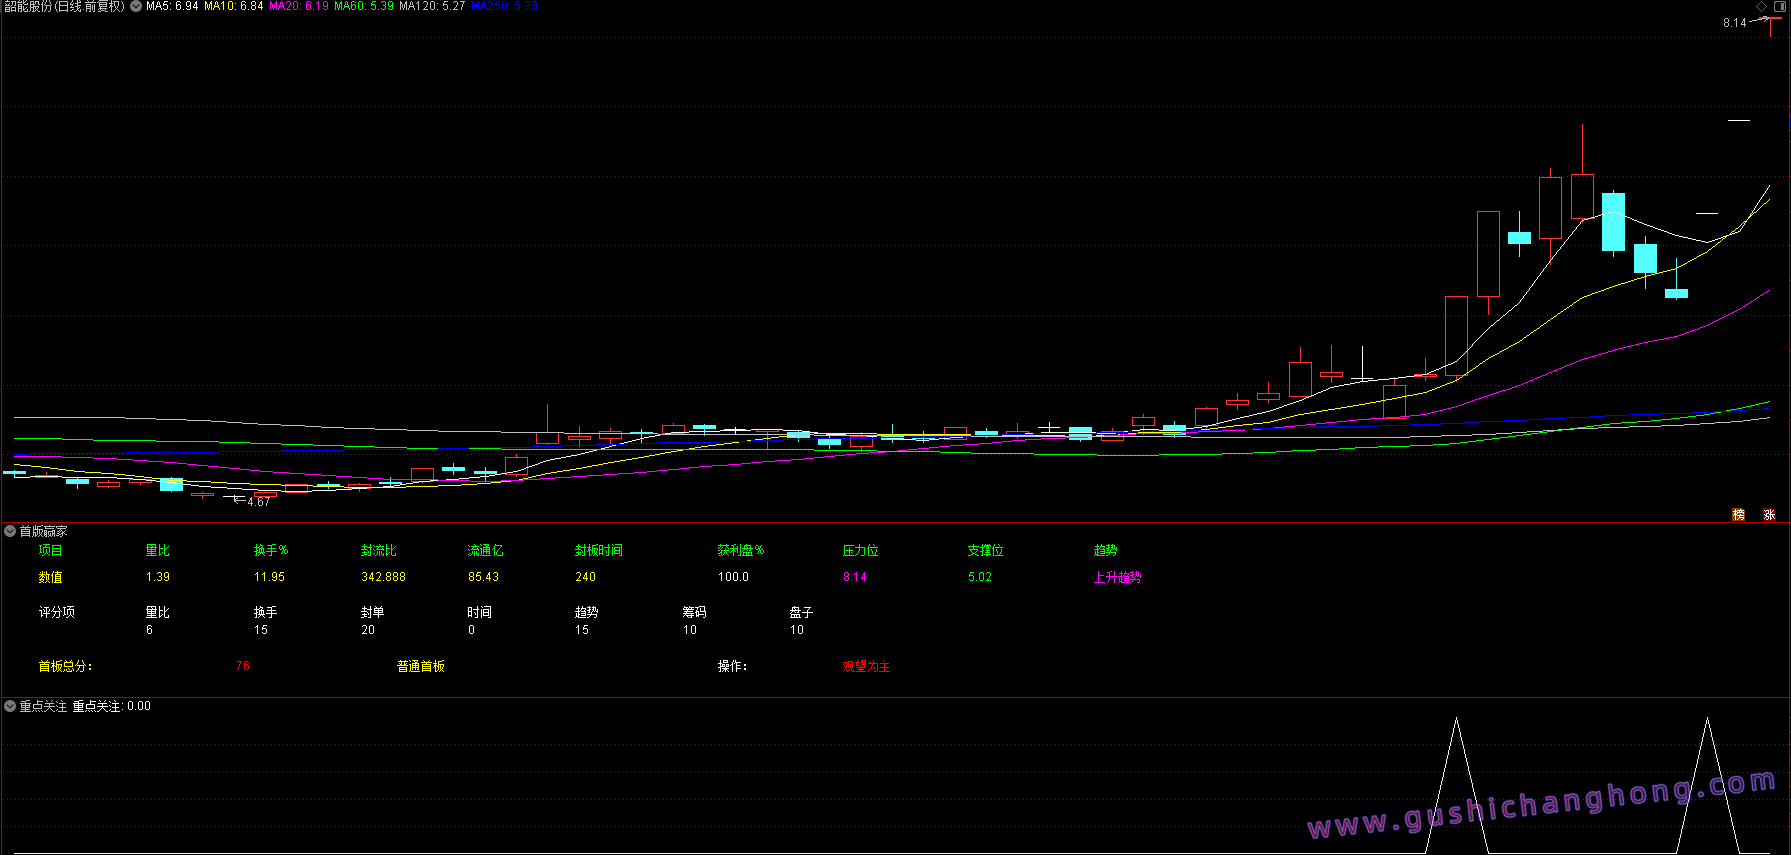Toggle the side panel icon at top right

click(1780, 6)
